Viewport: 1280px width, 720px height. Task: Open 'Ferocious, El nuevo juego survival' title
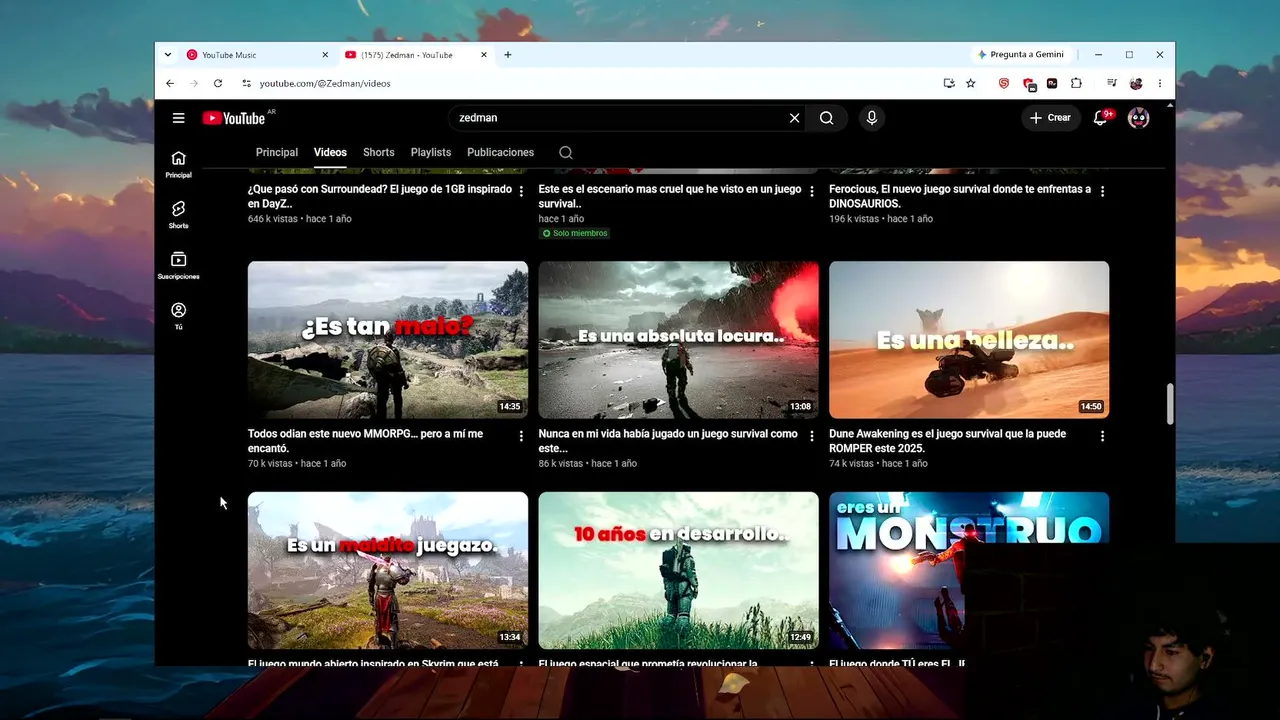tap(960, 196)
